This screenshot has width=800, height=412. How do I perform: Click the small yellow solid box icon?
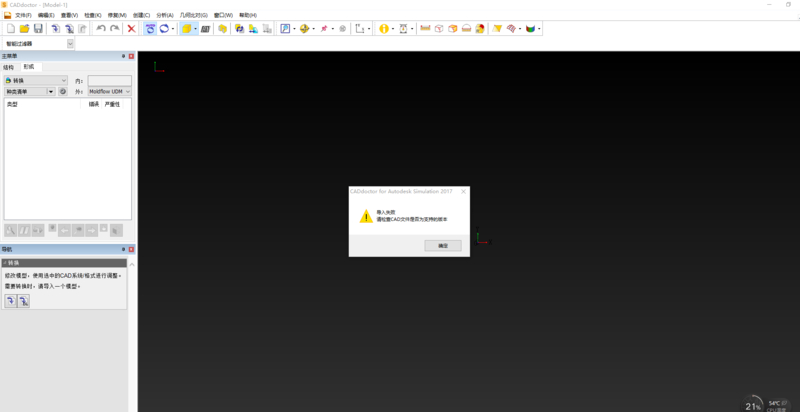tap(222, 29)
